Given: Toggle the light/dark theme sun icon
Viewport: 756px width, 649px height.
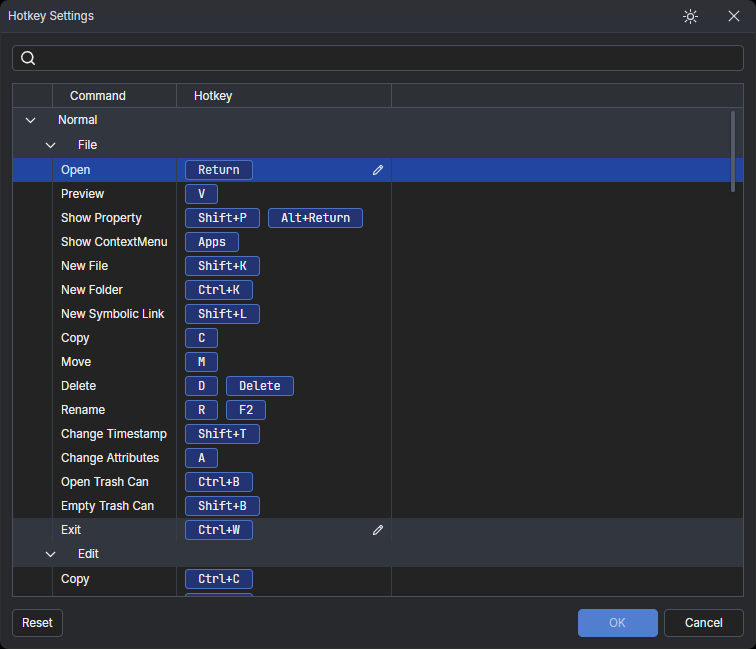Looking at the screenshot, I should (x=690, y=17).
